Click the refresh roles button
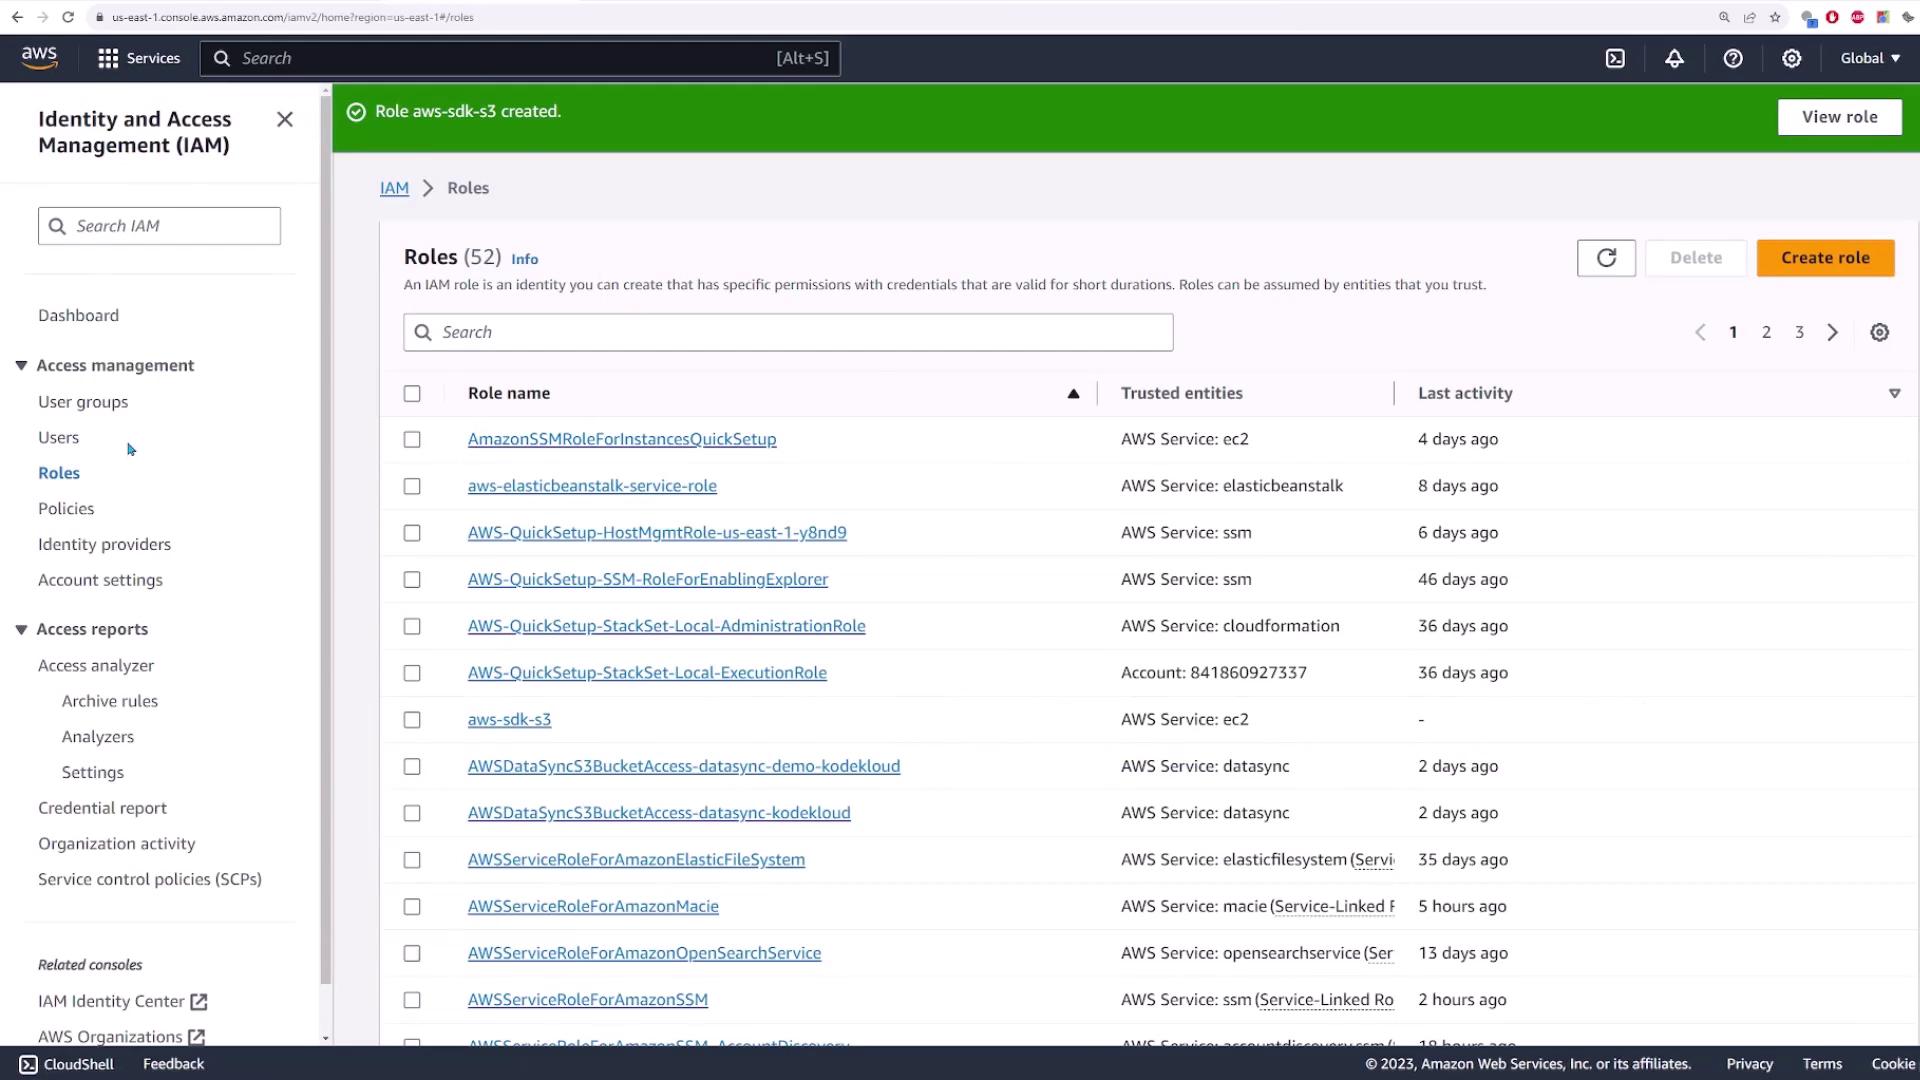 (x=1606, y=258)
